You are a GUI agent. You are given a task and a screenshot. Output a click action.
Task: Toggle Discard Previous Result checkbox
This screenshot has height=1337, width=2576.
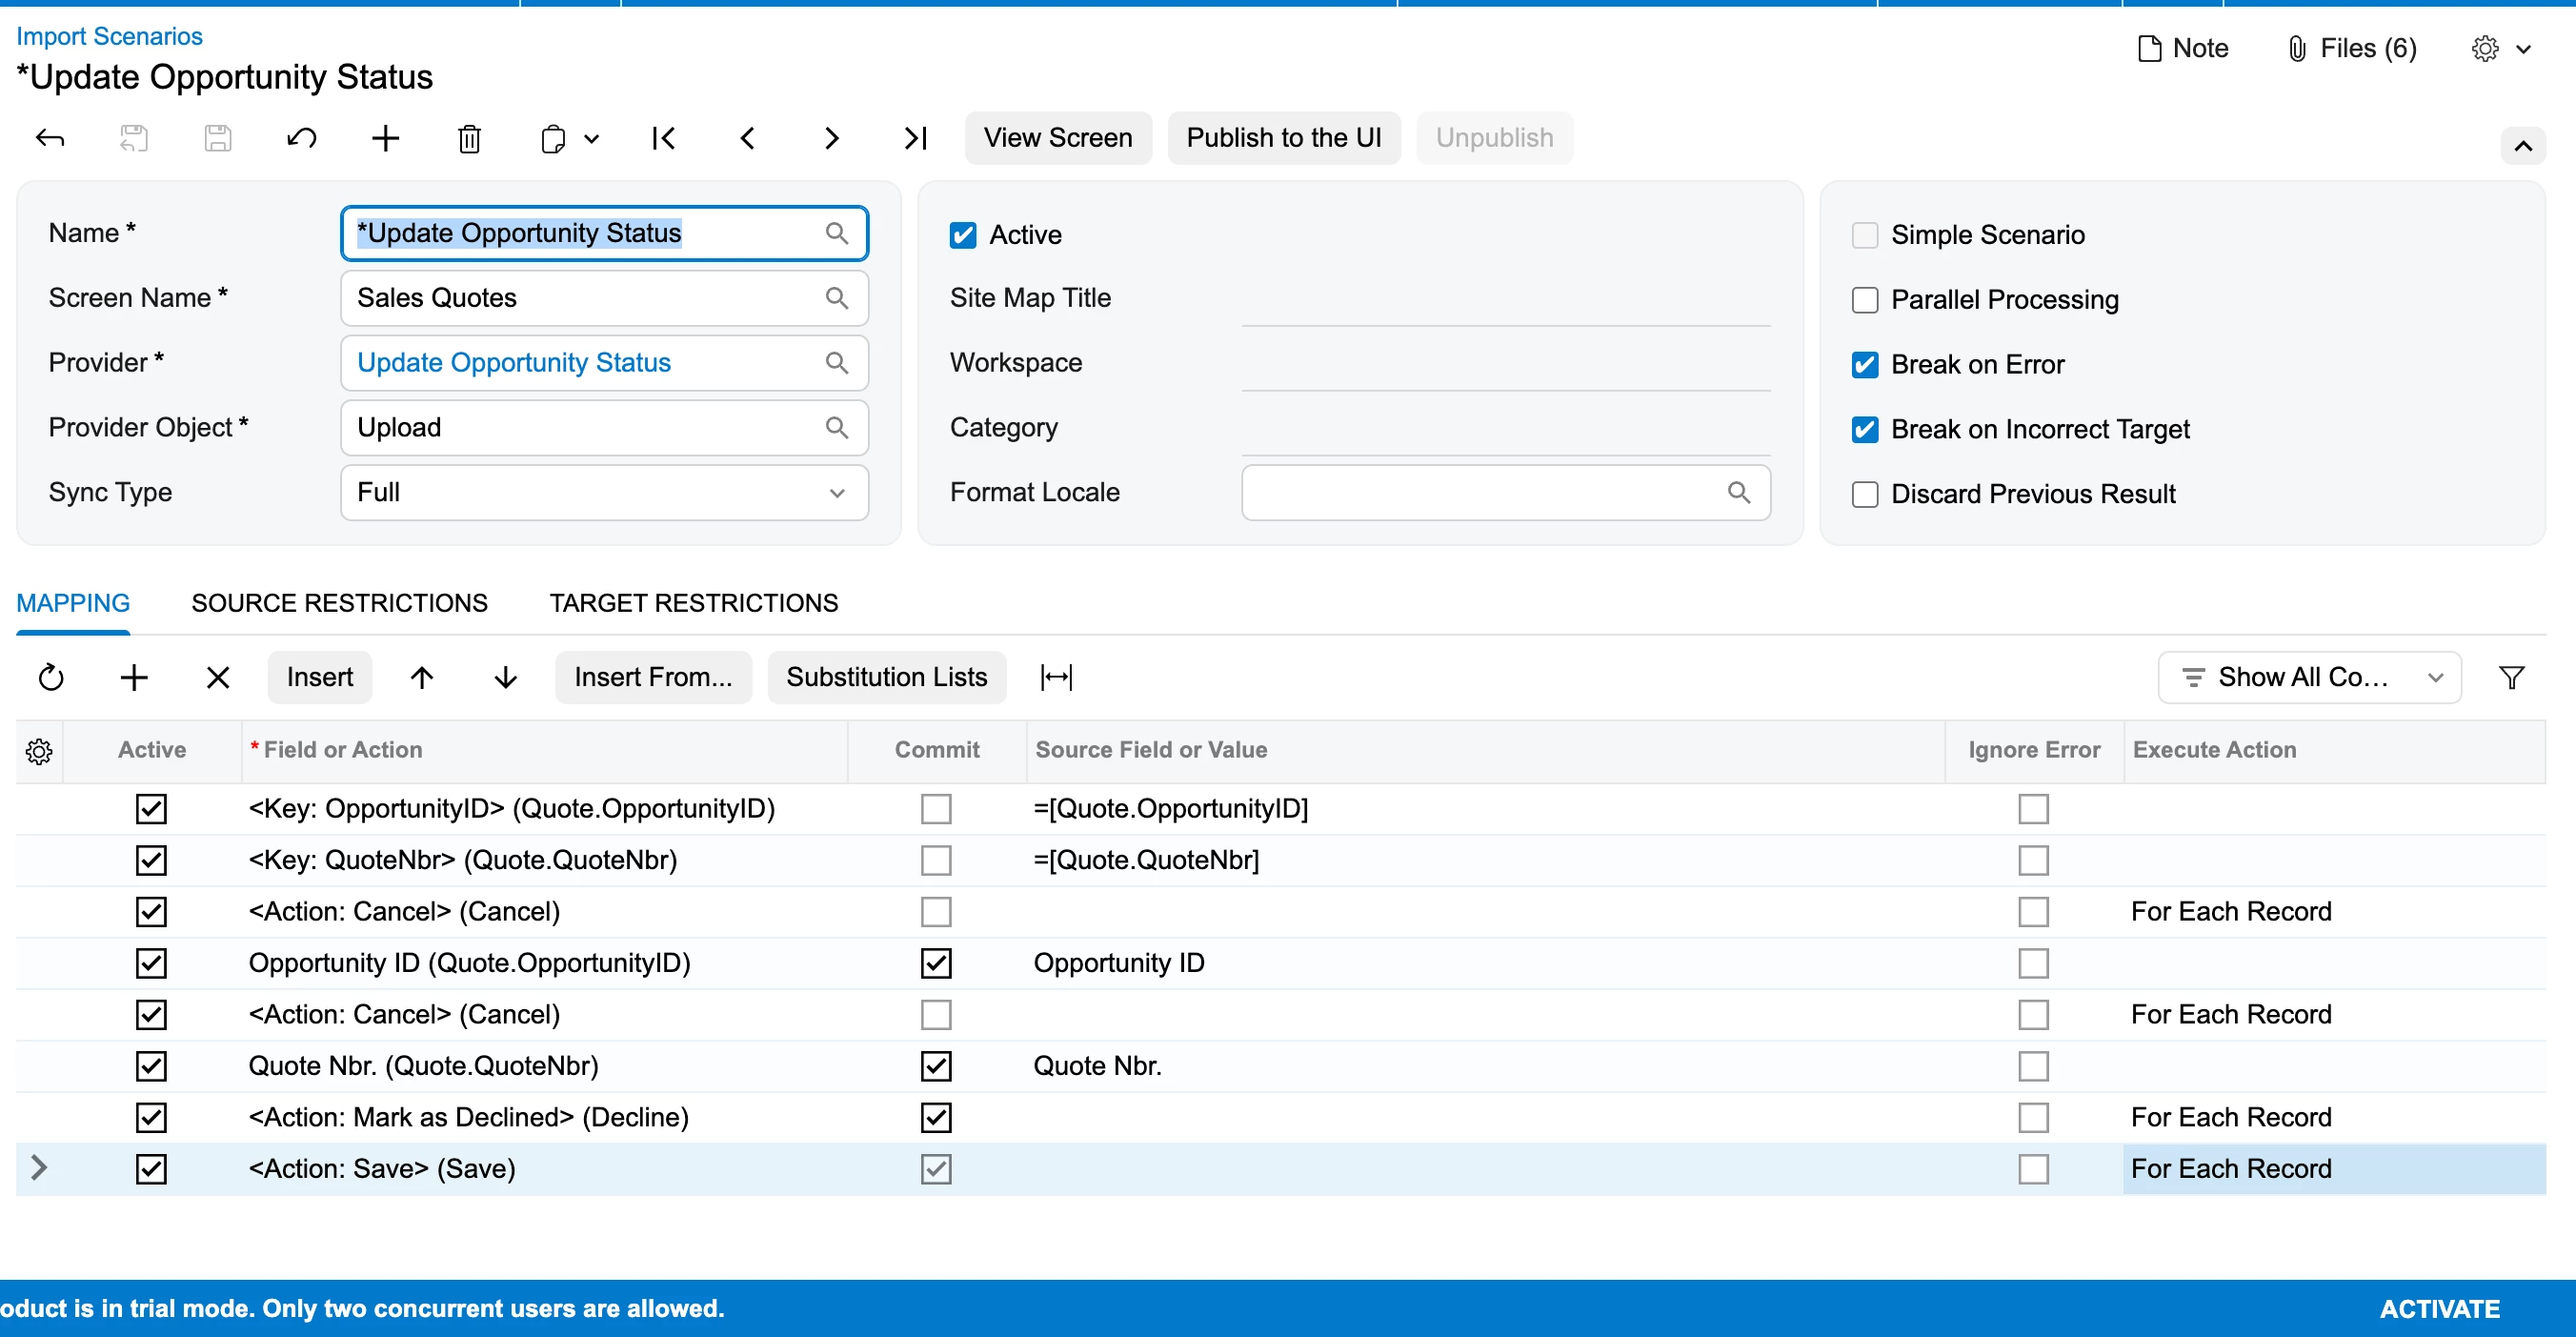point(1864,494)
